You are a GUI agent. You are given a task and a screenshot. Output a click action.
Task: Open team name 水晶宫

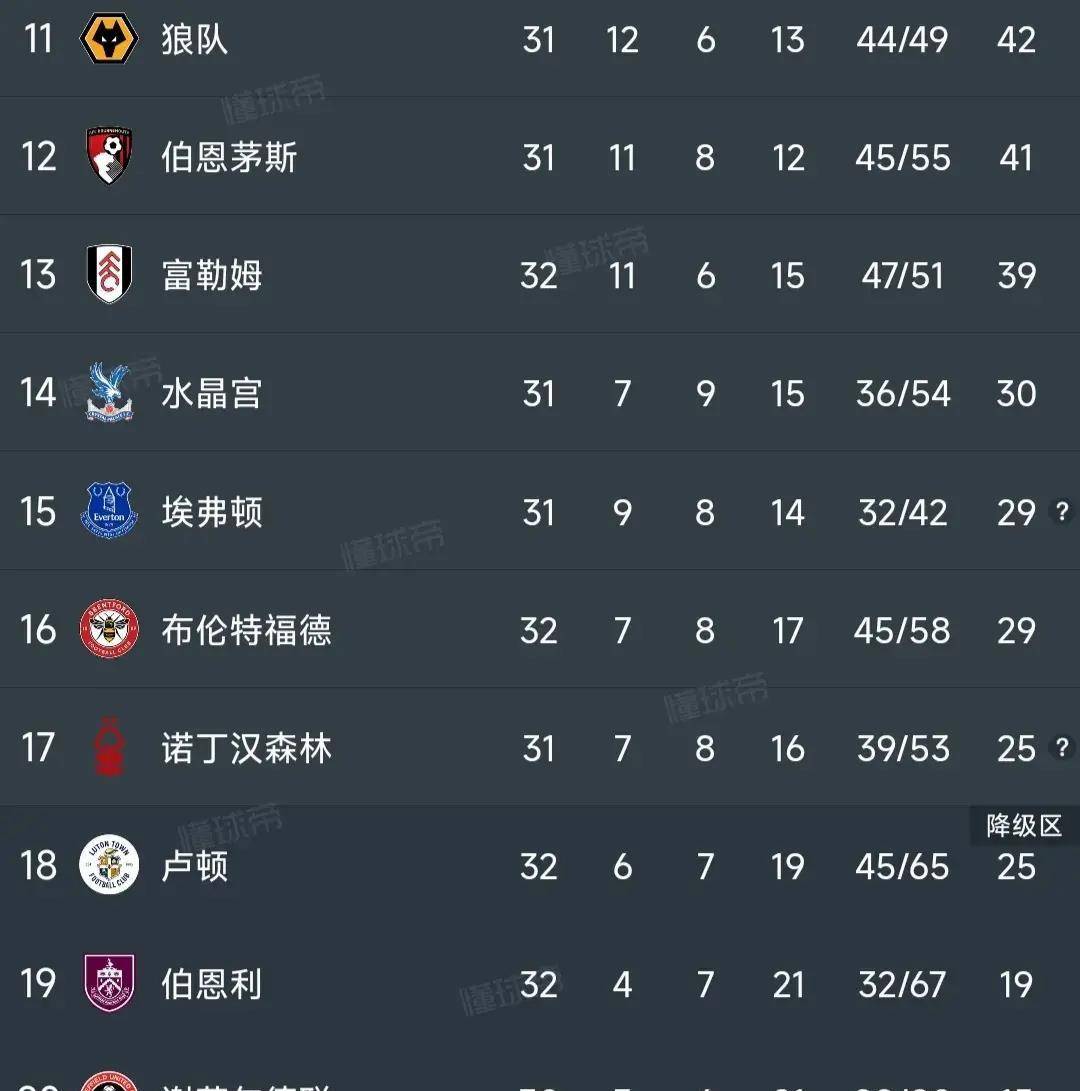coord(212,393)
